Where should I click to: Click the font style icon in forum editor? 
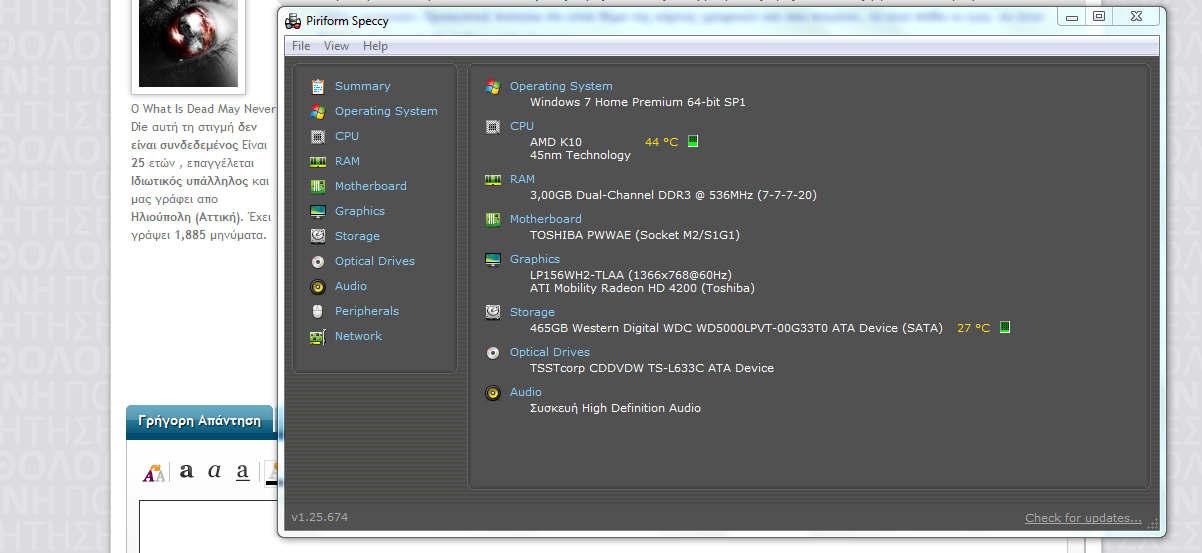[154, 472]
